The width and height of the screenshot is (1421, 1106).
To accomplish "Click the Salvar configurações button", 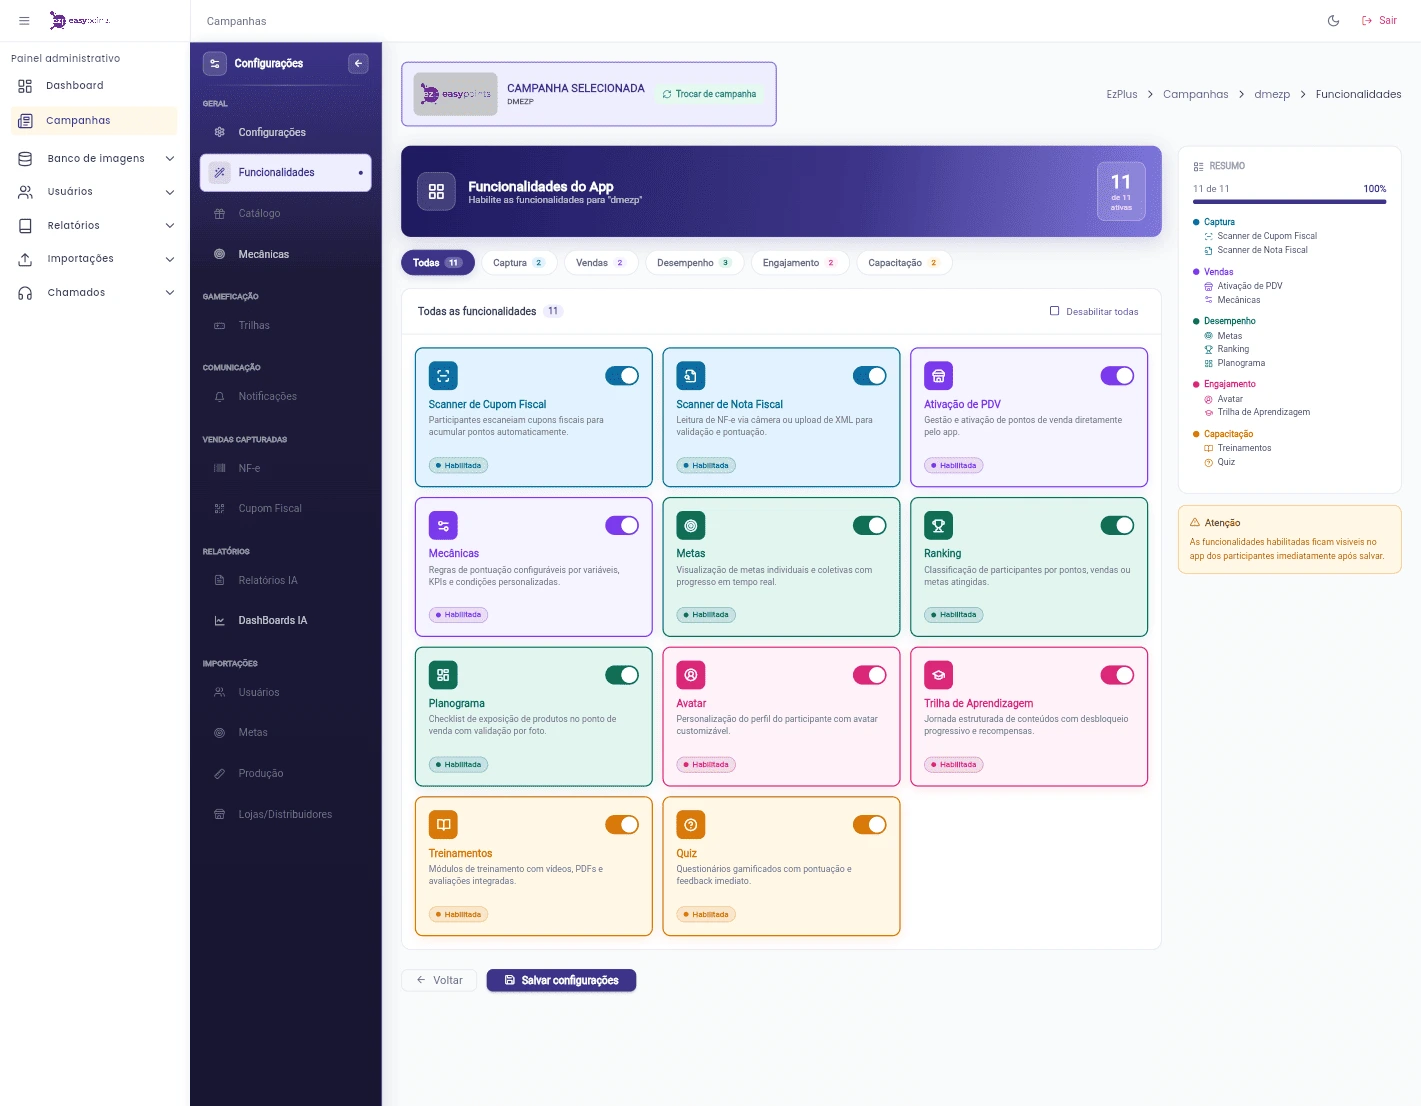I will coord(561,980).
